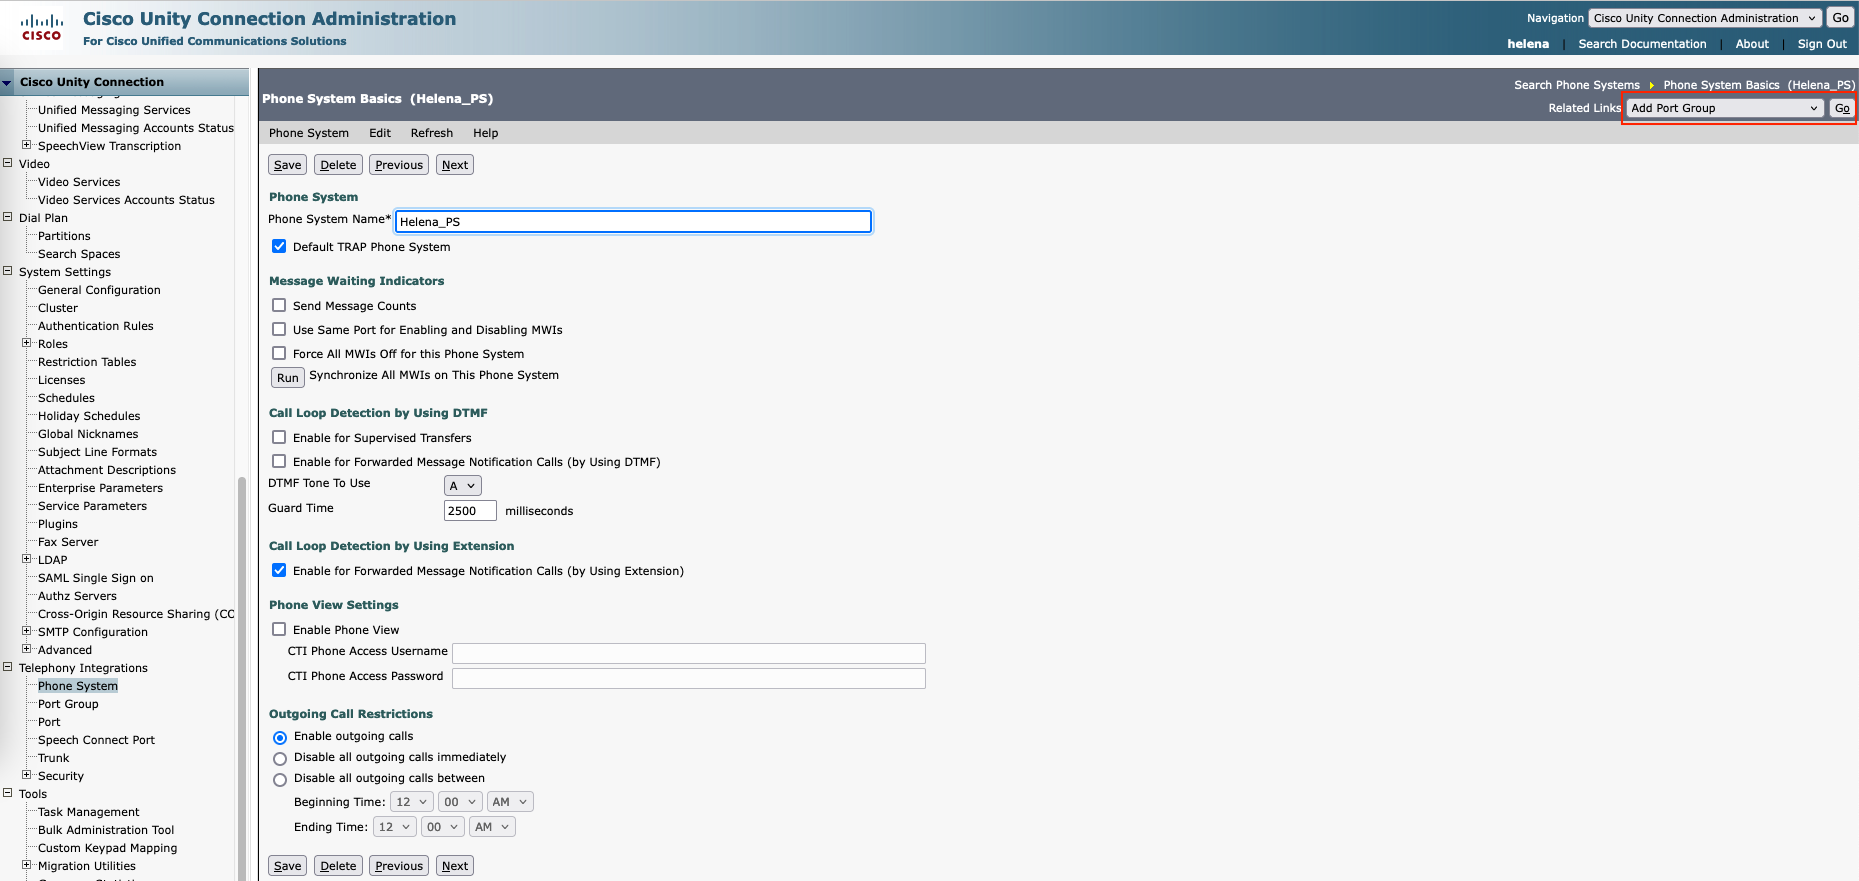The width and height of the screenshot is (1859, 881).
Task: Expand the LDAP tree node
Action: [27, 559]
